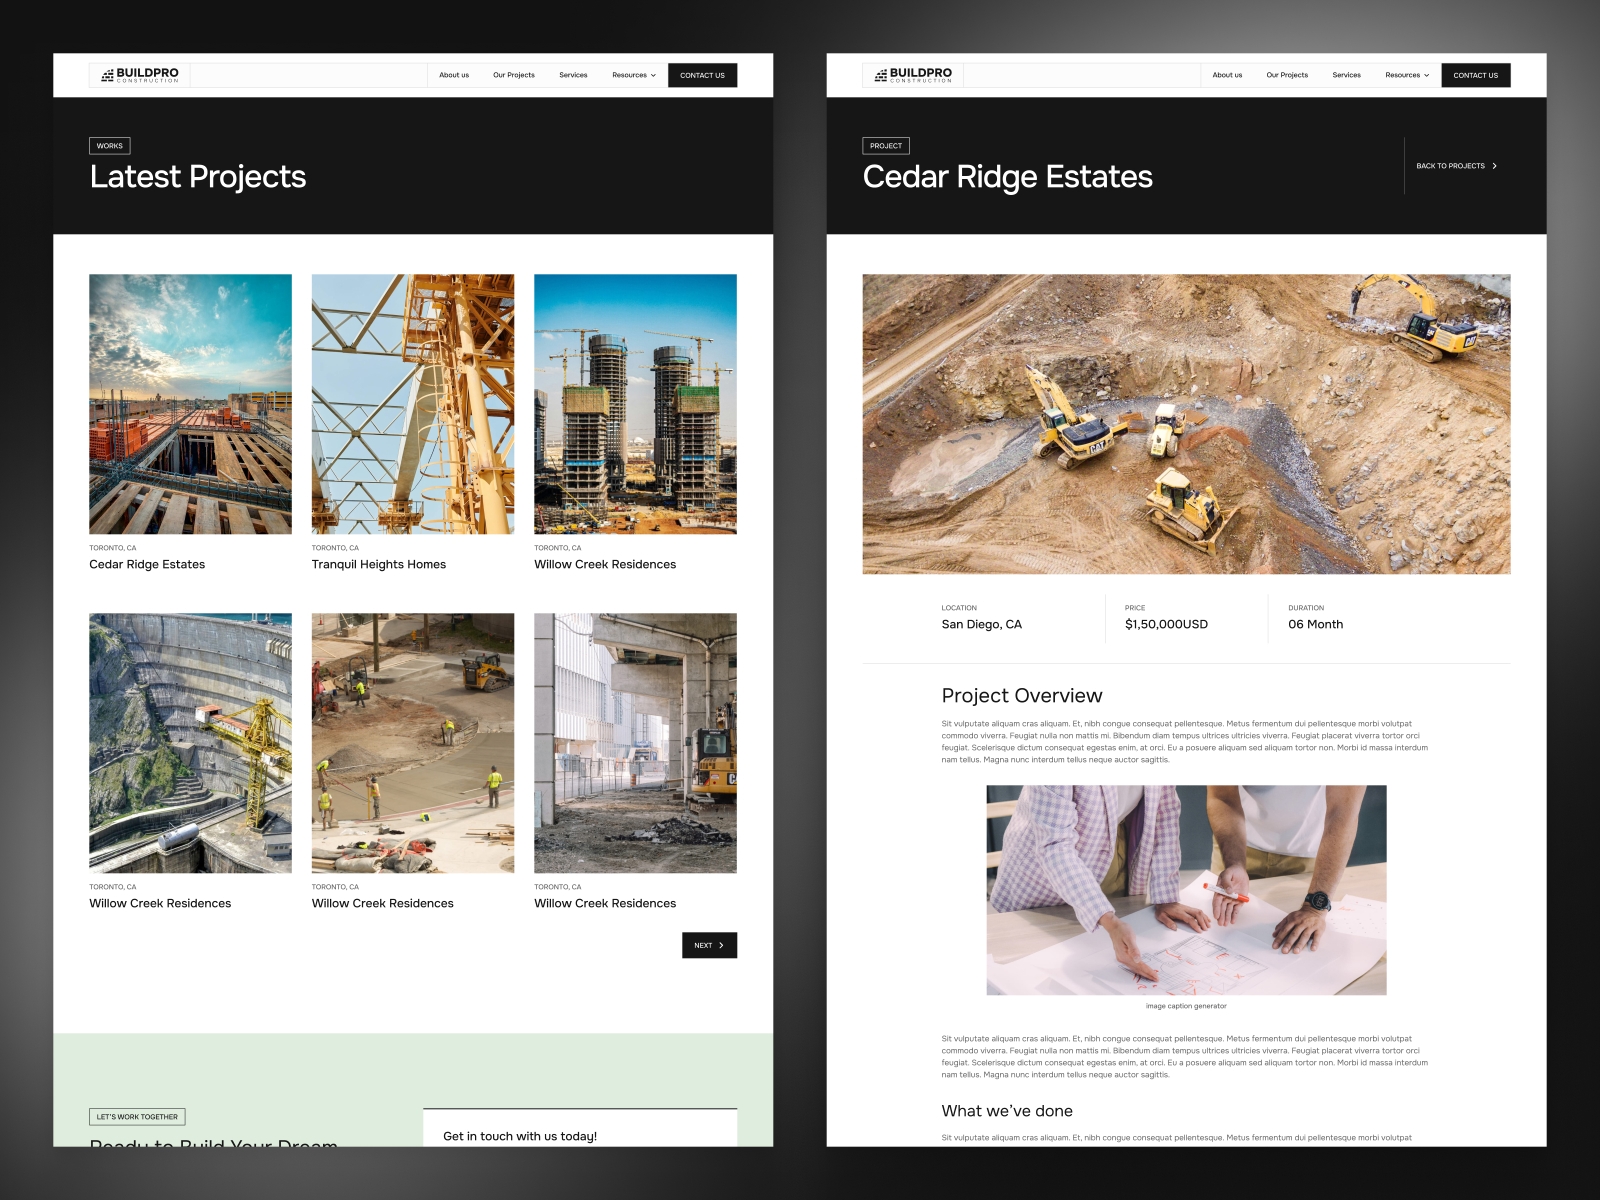Click the Resources chevron arrow
The image size is (1600, 1200).
[656, 74]
